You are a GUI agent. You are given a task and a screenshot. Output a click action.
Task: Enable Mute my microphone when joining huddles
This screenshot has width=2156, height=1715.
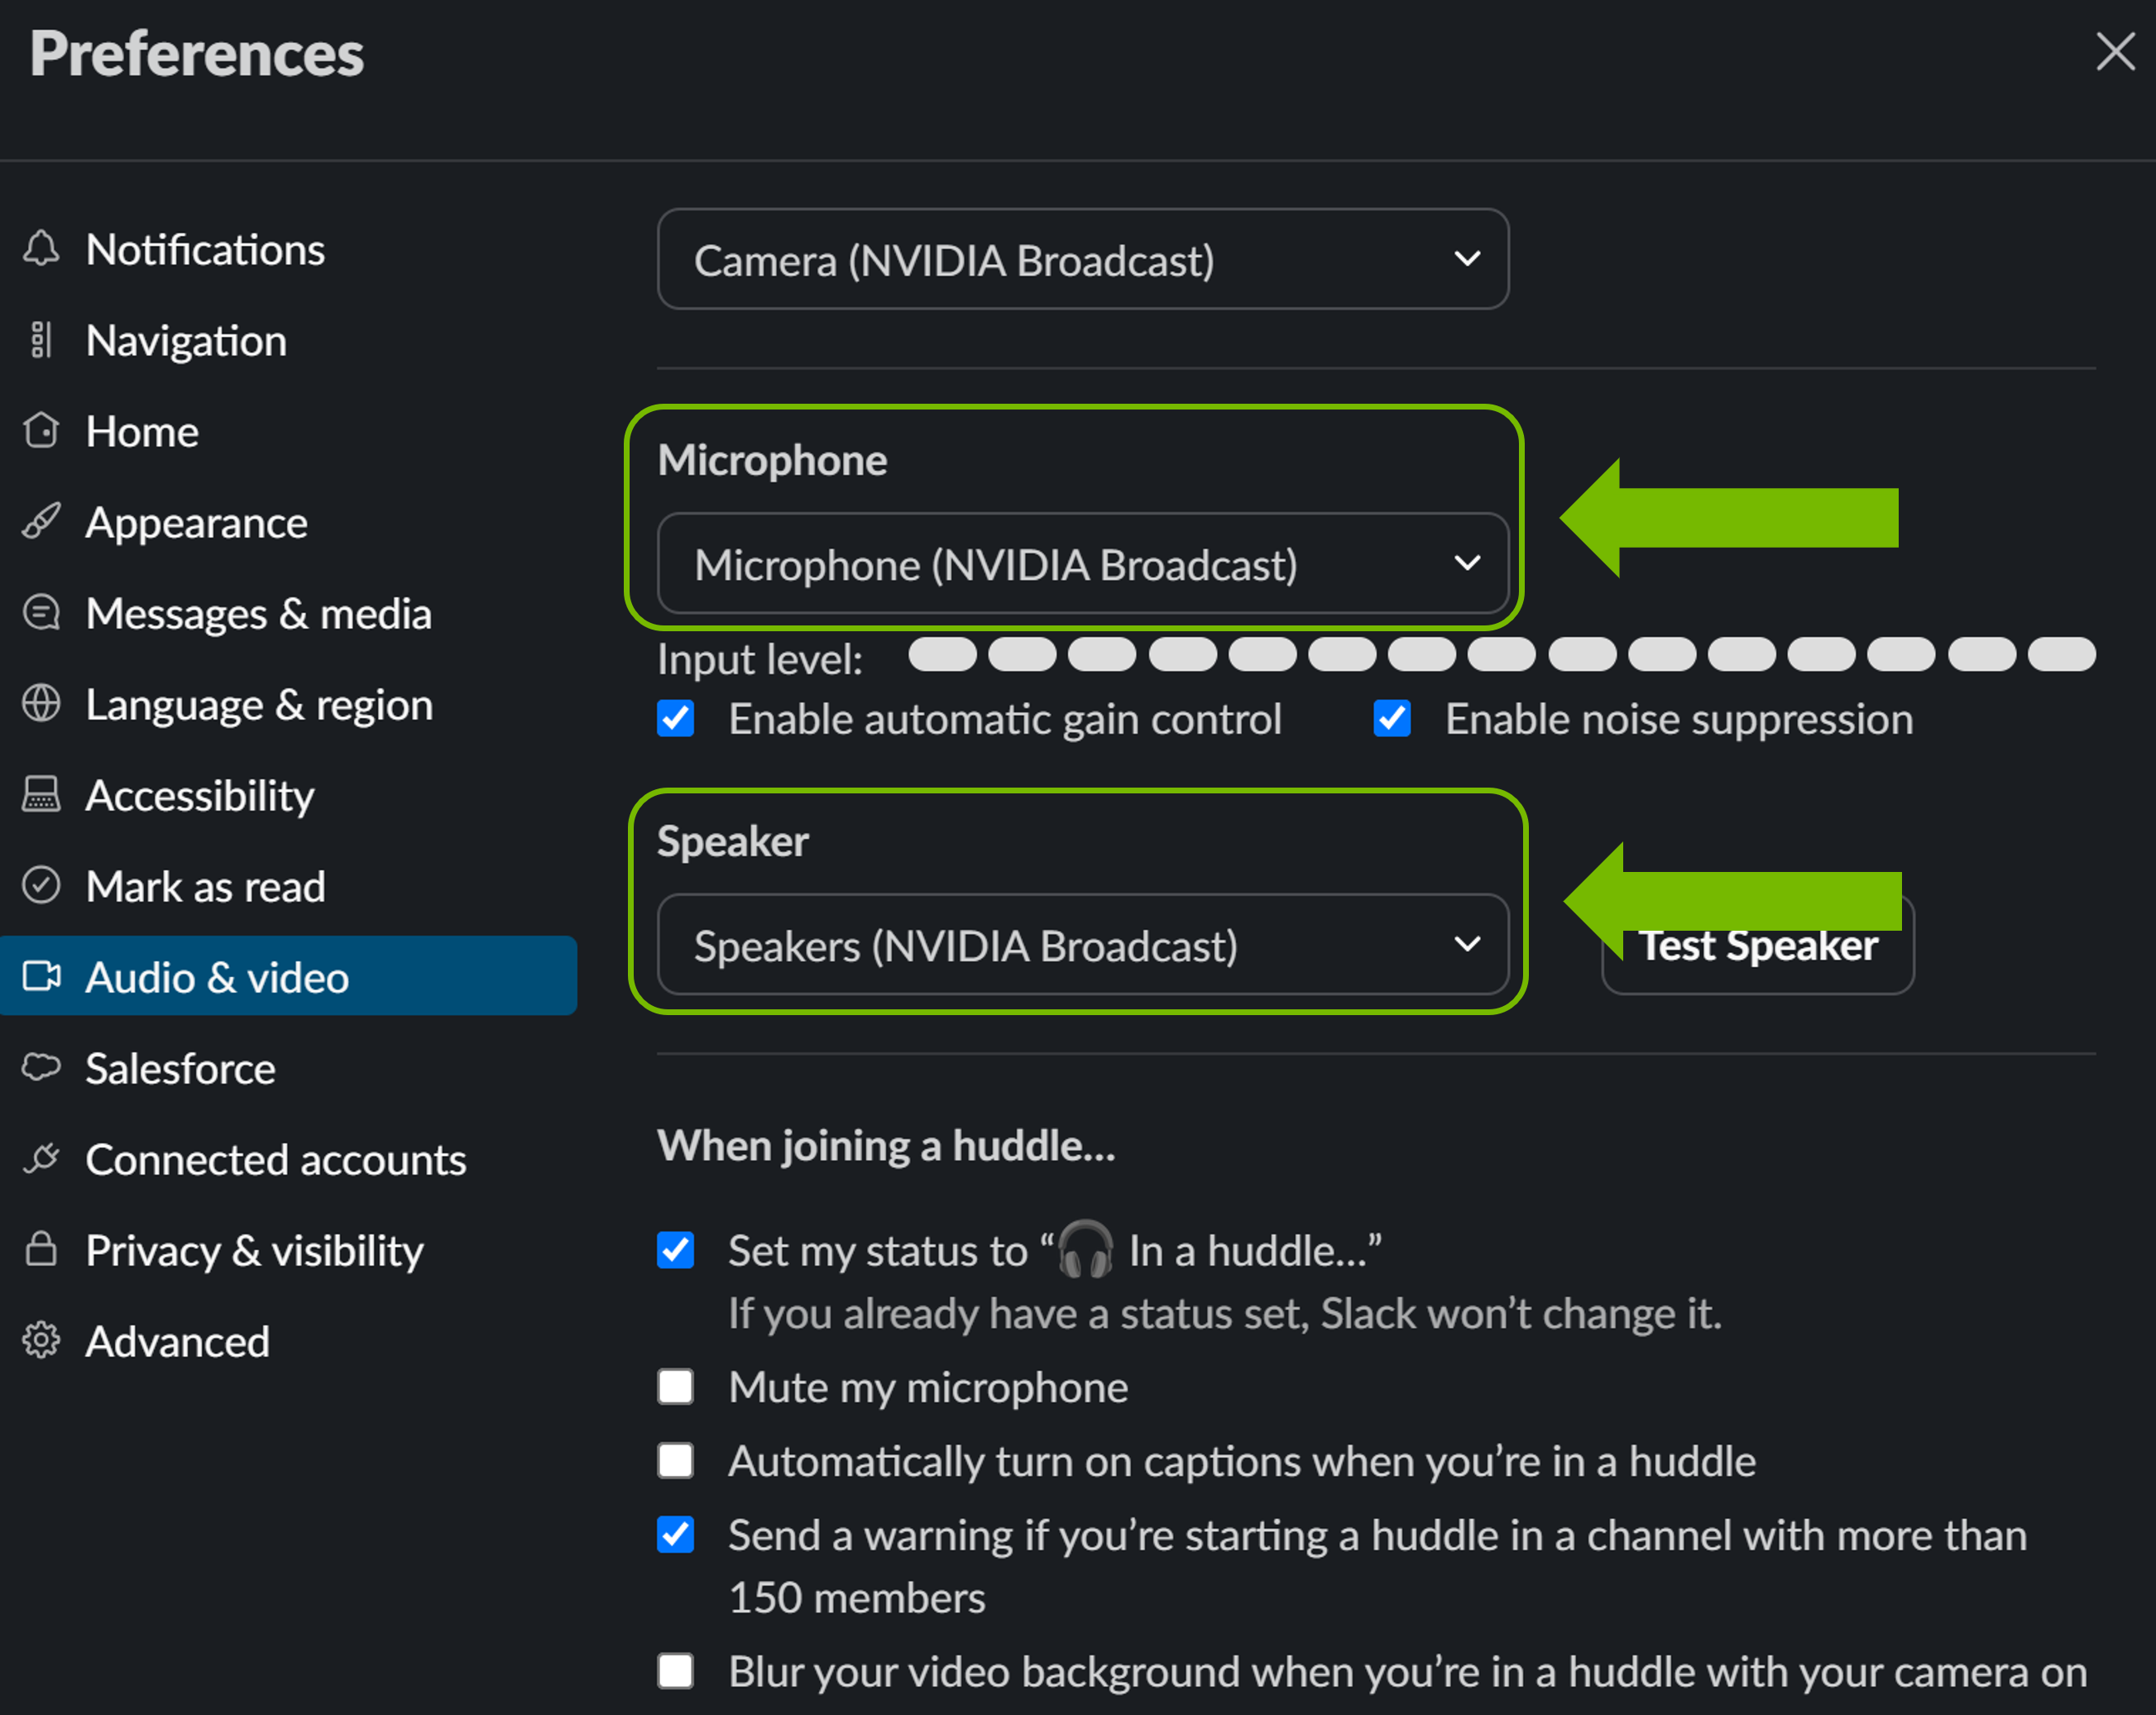[x=675, y=1387]
